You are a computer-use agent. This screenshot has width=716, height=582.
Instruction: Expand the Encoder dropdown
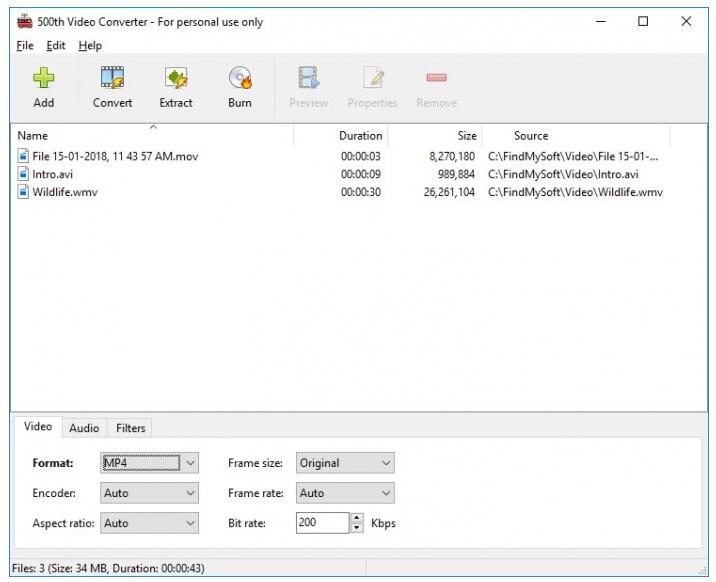tap(150, 493)
